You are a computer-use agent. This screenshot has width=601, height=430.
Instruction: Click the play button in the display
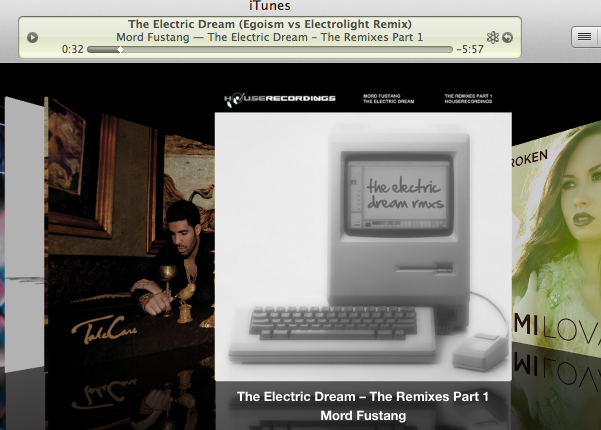tap(33, 38)
